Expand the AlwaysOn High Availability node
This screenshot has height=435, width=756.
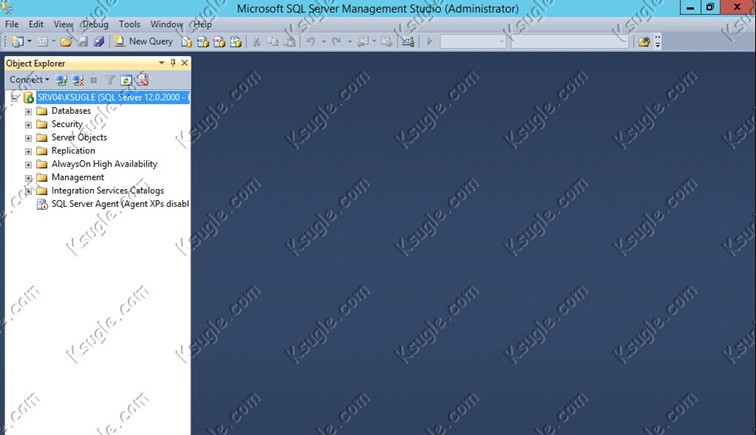[28, 165]
